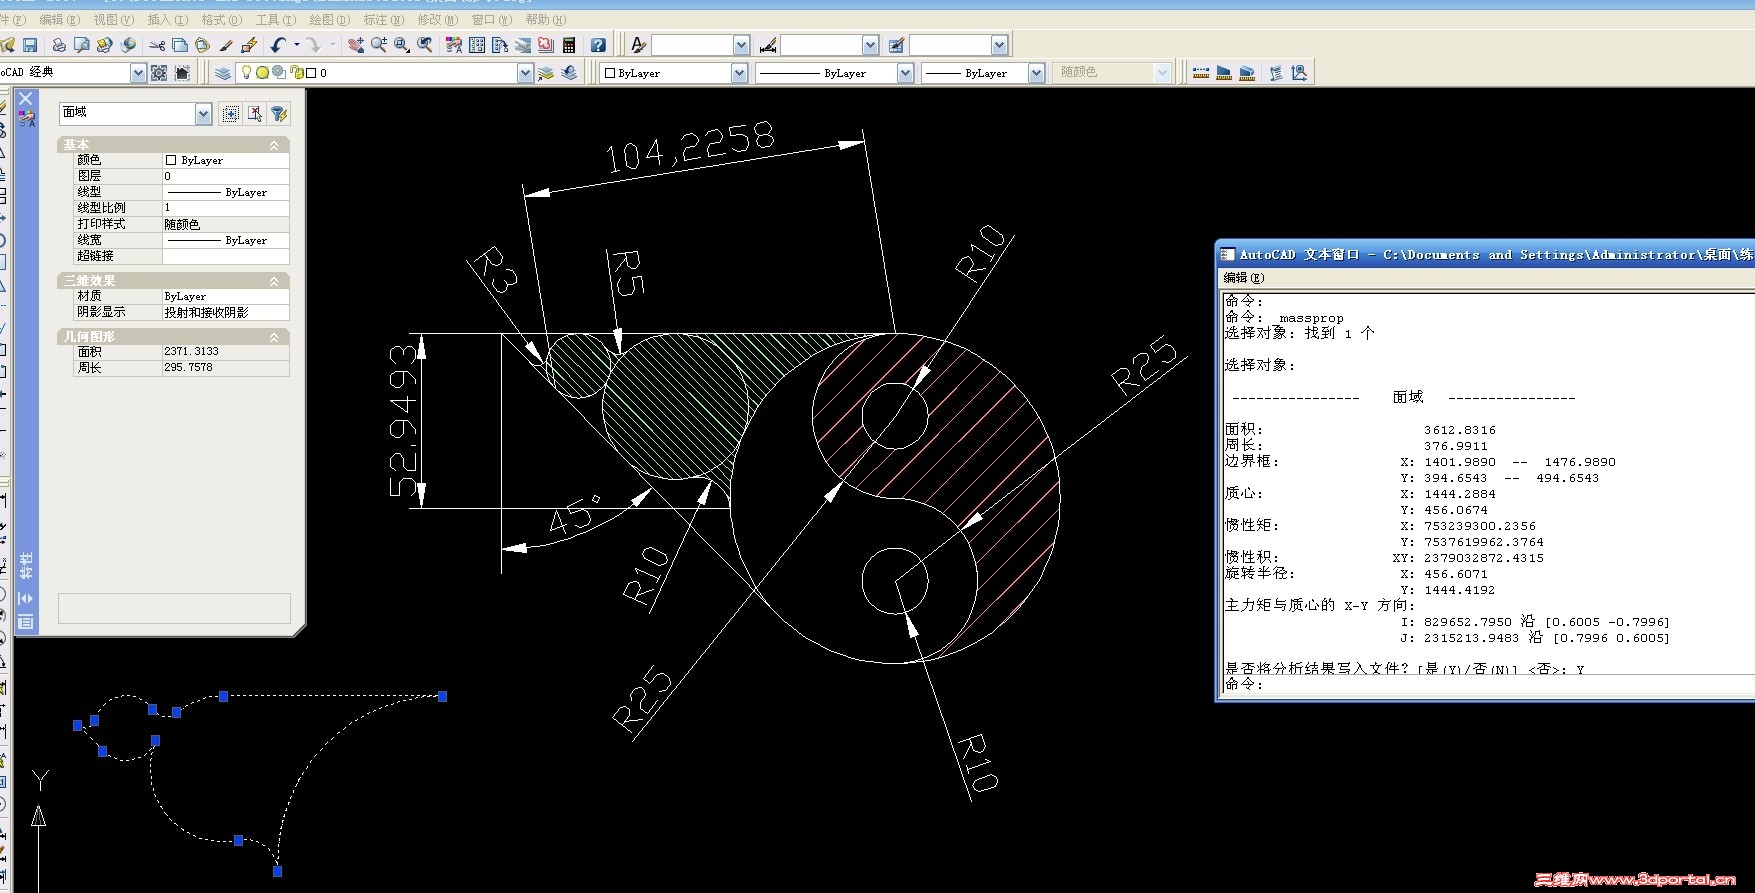Open the 绘图(D) menu
This screenshot has width=1755, height=893.
[329, 19]
